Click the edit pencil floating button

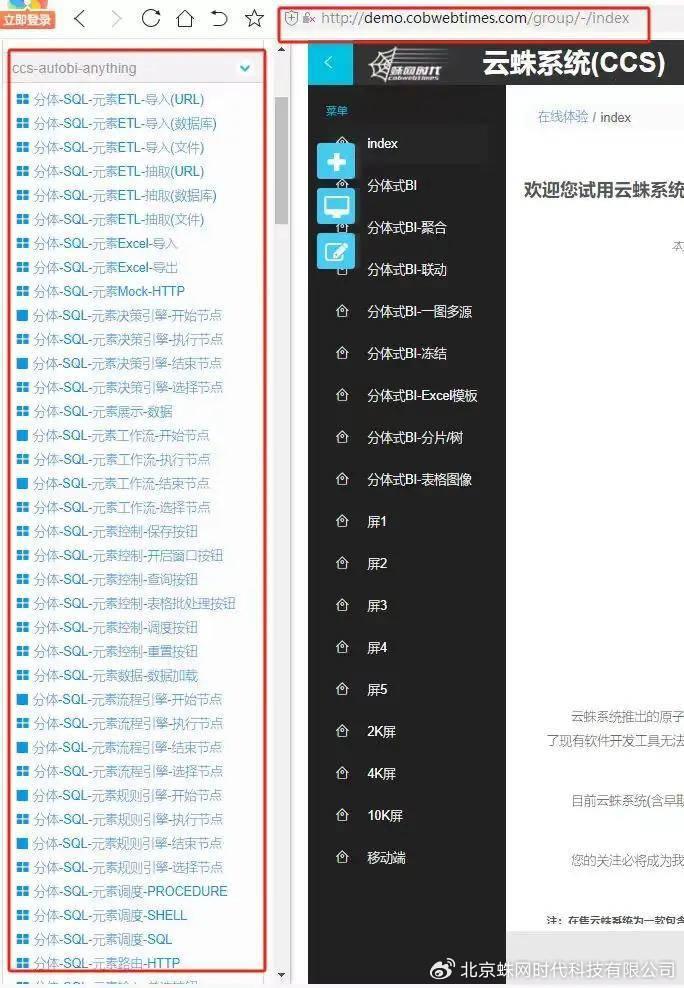click(336, 251)
